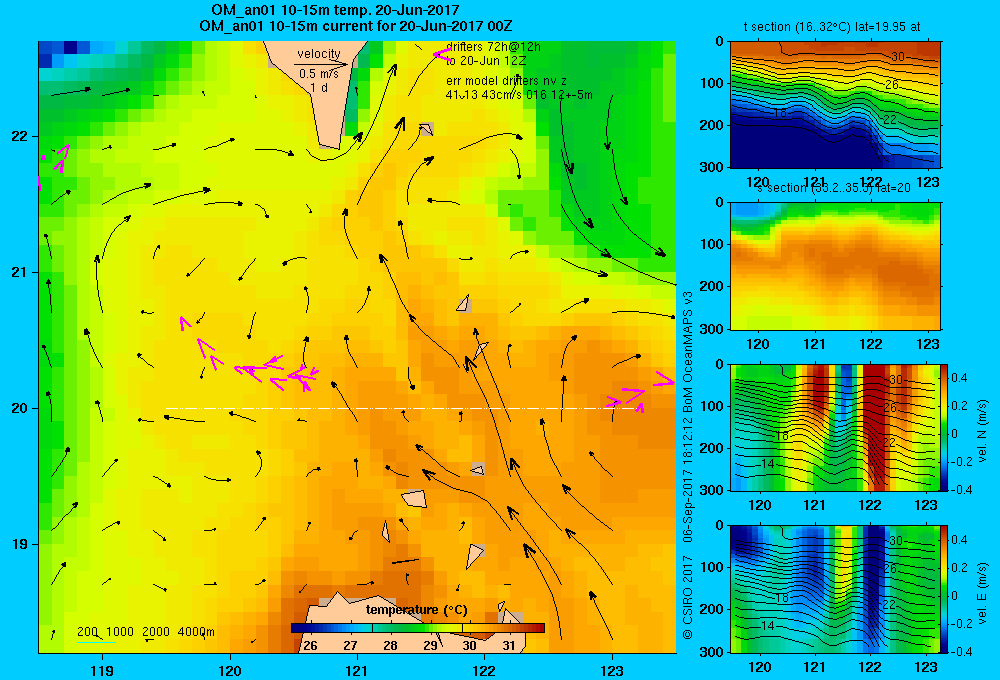
Task: Click the 'to 20-Jun 12Z' text
Action: [486, 61]
